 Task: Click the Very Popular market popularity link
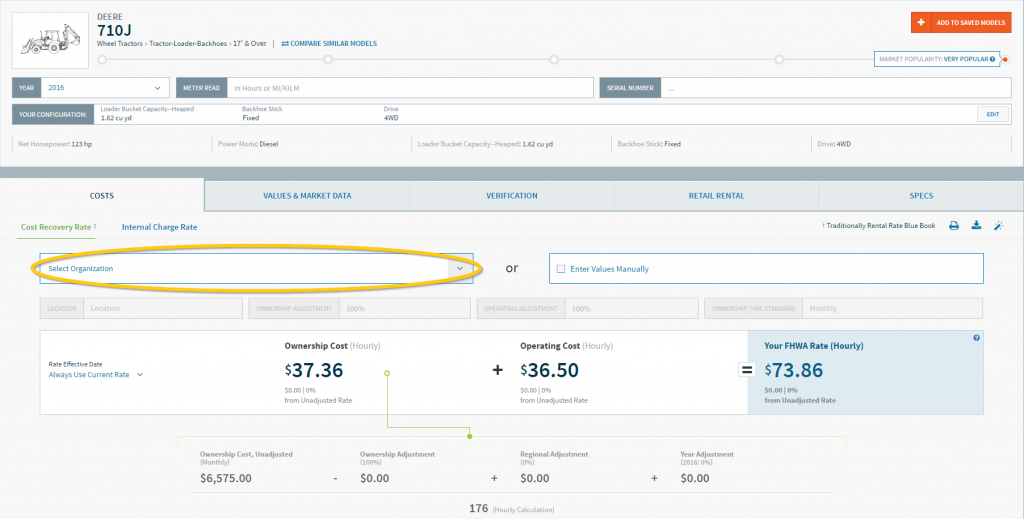point(966,59)
